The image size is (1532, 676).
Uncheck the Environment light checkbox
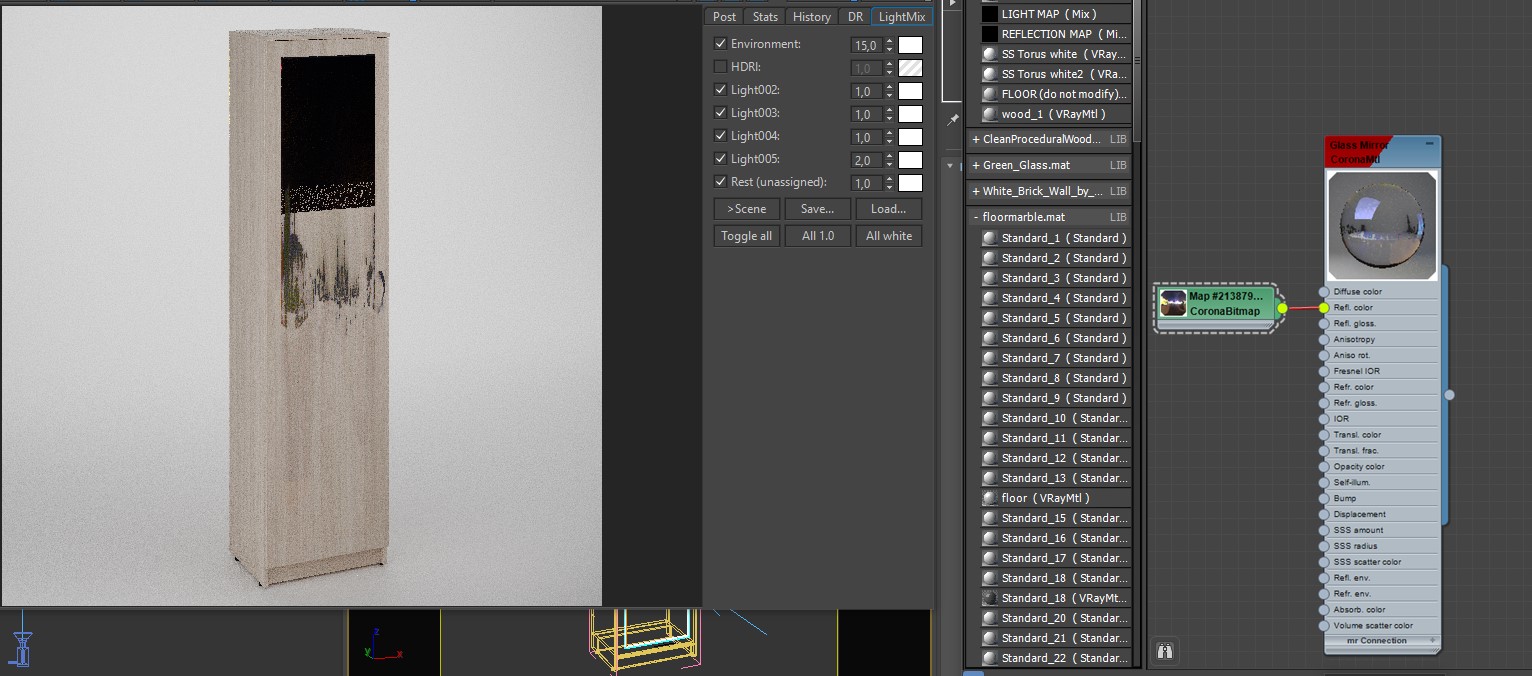point(720,44)
